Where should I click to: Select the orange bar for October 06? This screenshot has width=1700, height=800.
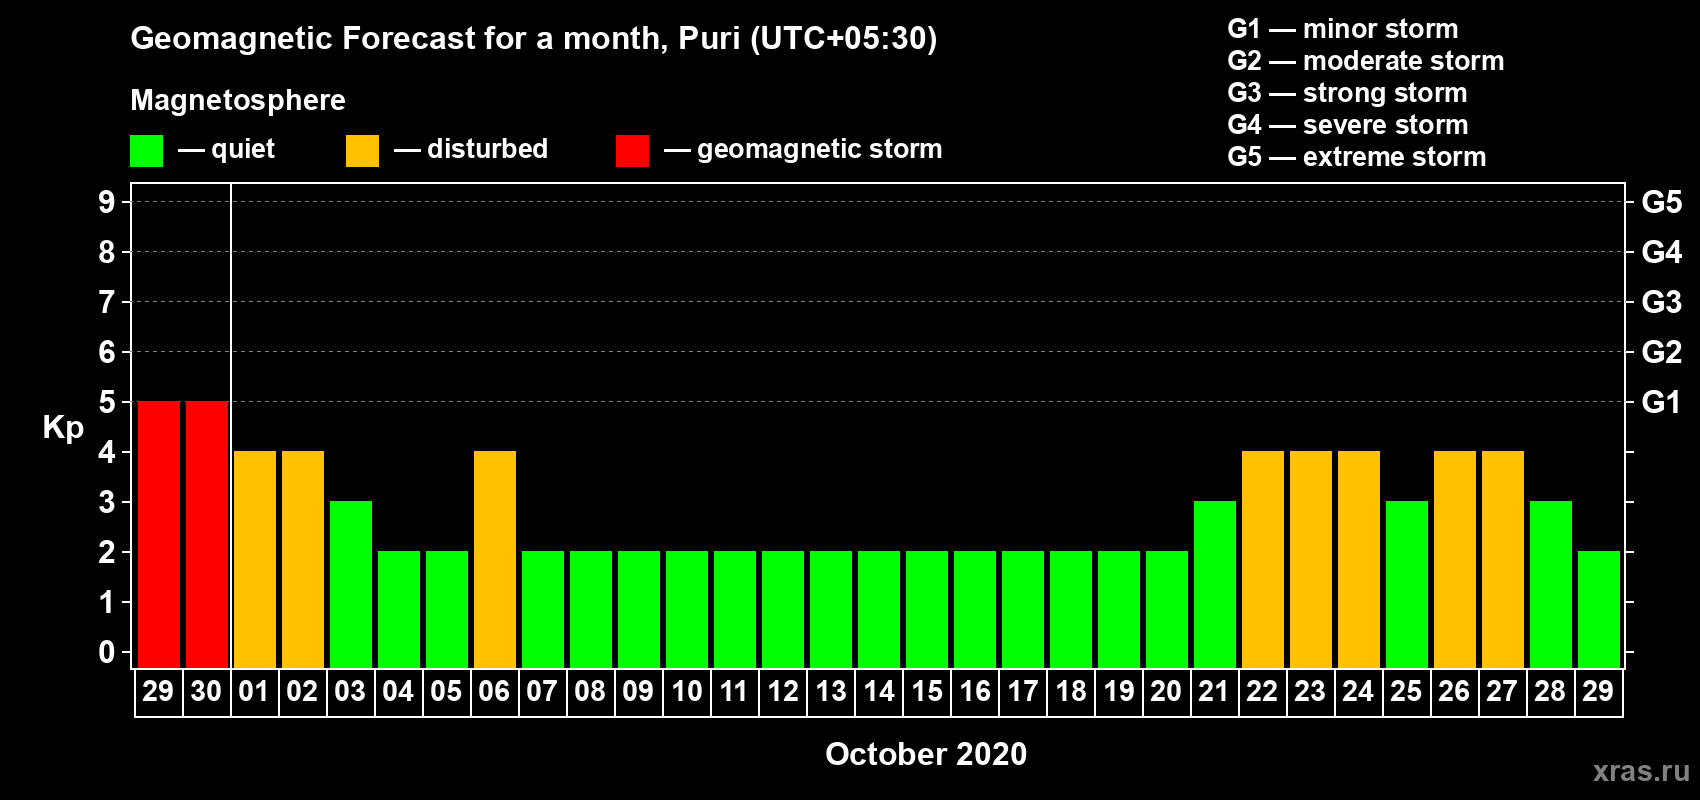495,560
